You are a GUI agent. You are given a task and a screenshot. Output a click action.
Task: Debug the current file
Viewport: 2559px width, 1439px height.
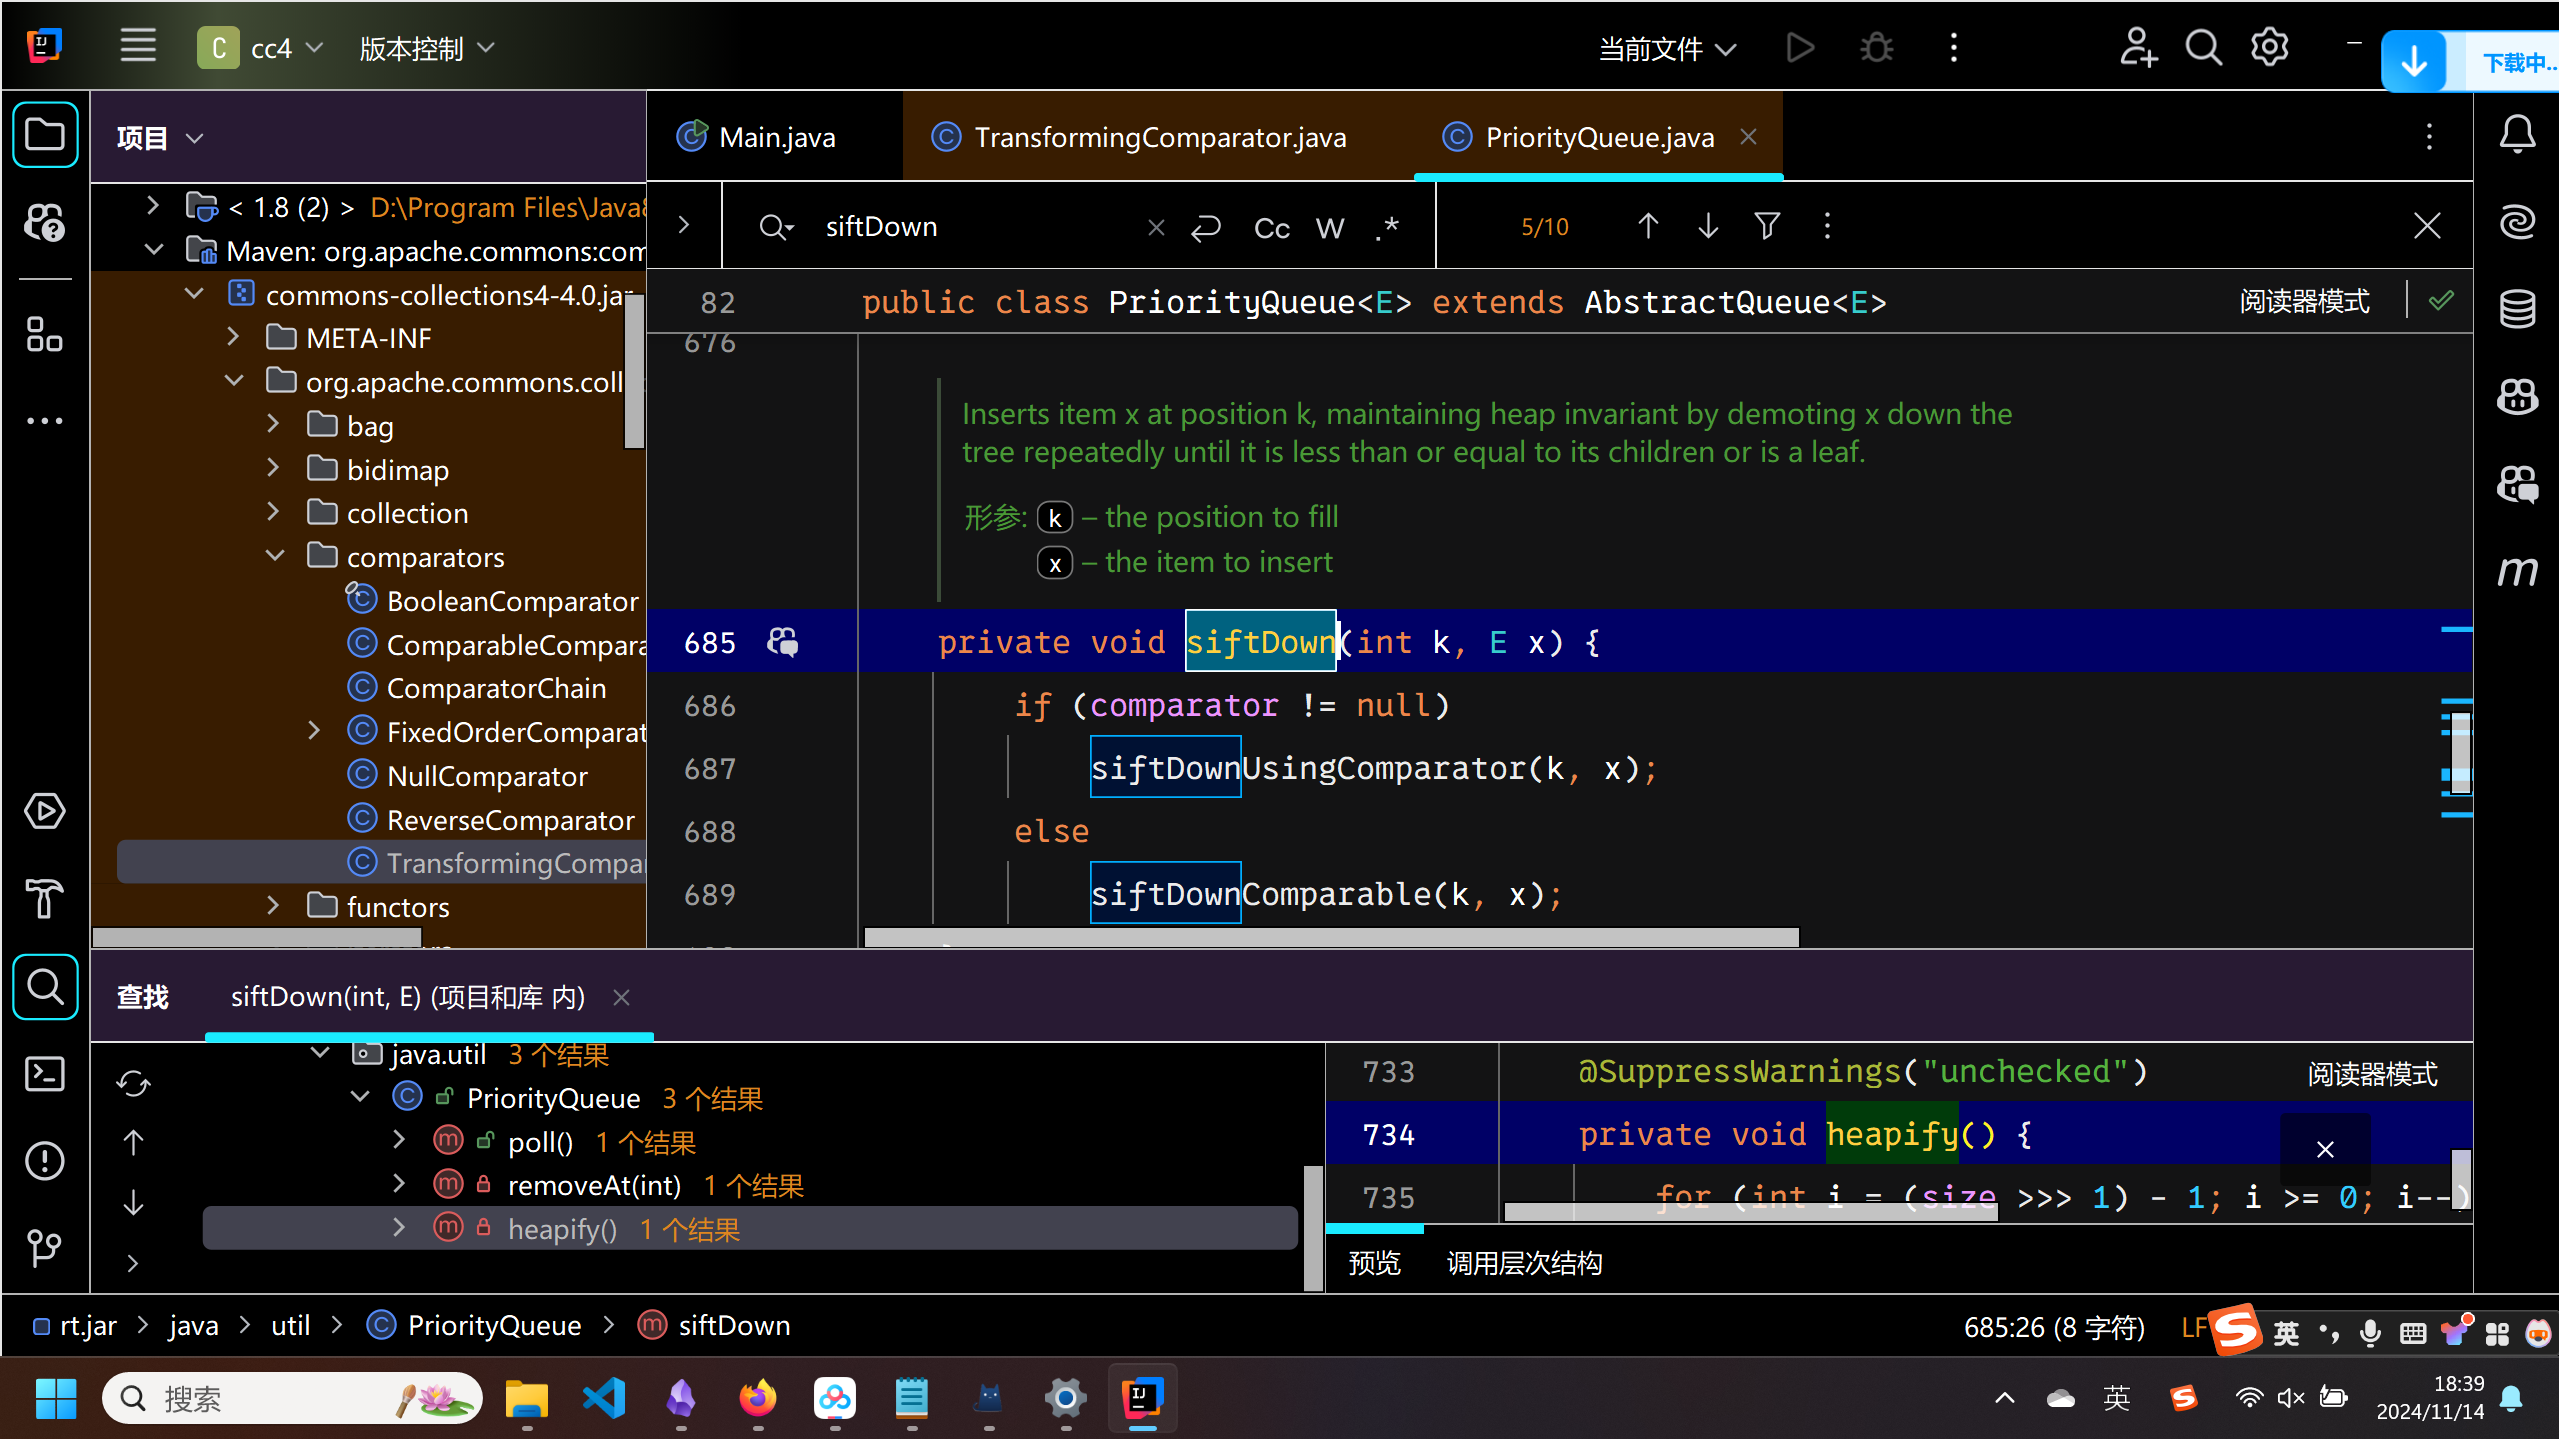[1877, 47]
